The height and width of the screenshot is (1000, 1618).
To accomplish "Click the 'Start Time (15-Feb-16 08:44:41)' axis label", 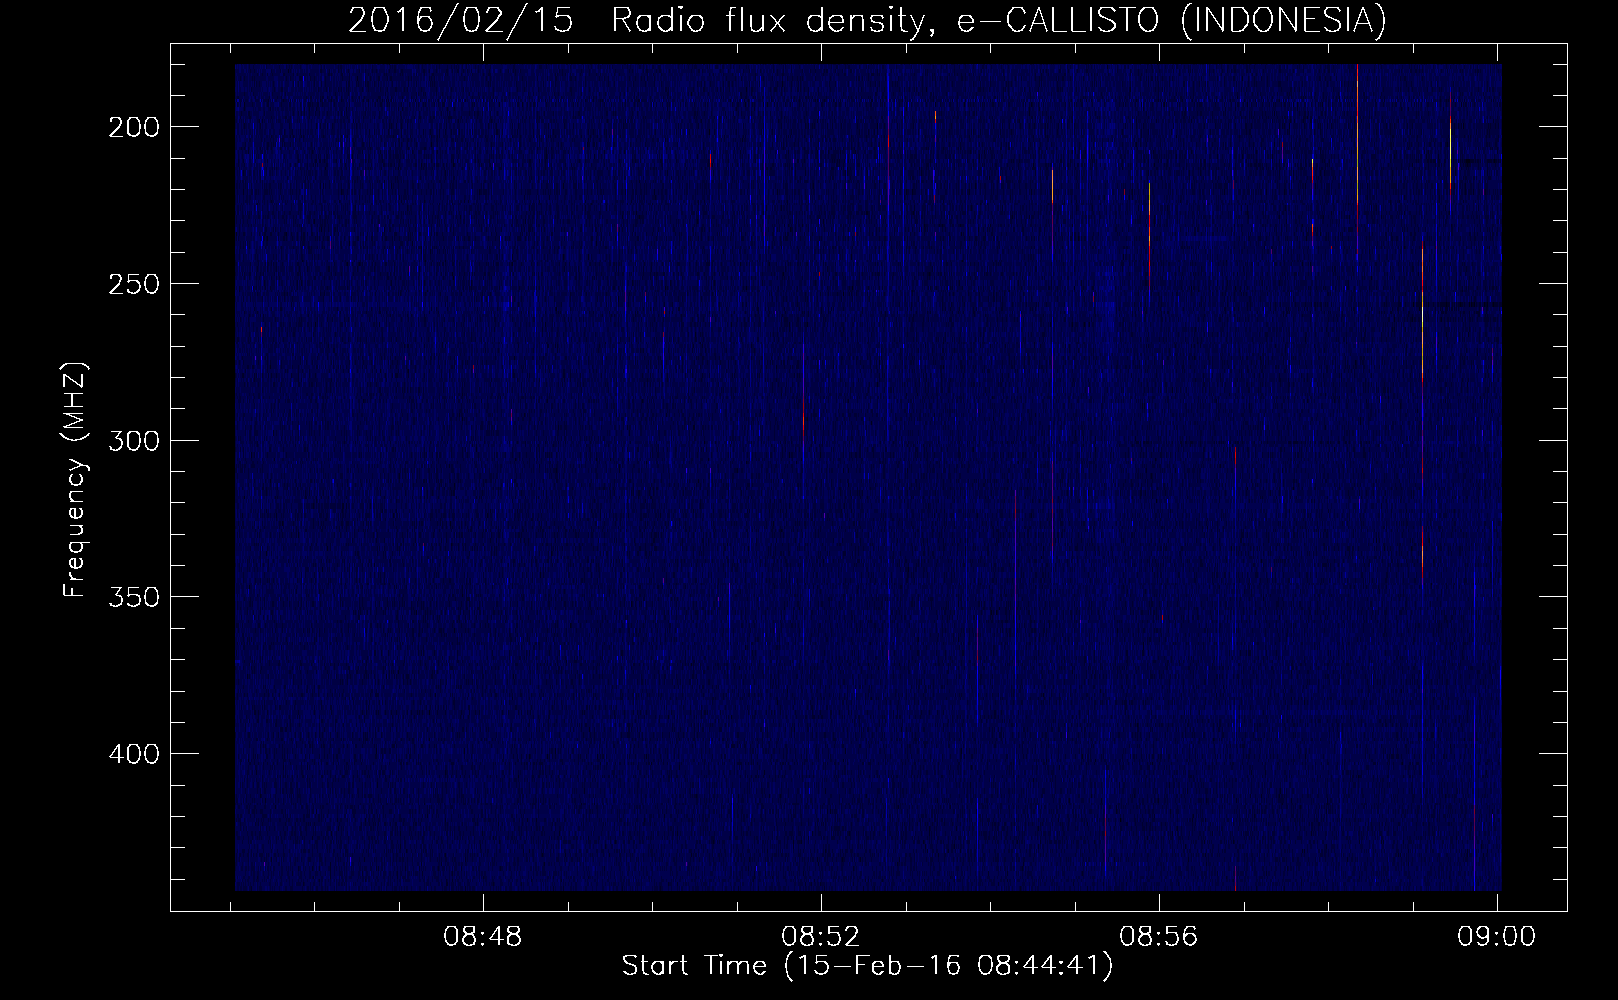I will click(867, 967).
